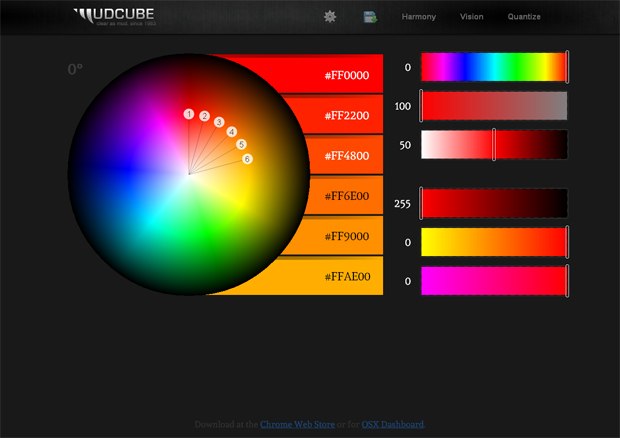This screenshot has width=620, height=438.
Task: Click the center of the color wheel
Action: click(x=189, y=174)
